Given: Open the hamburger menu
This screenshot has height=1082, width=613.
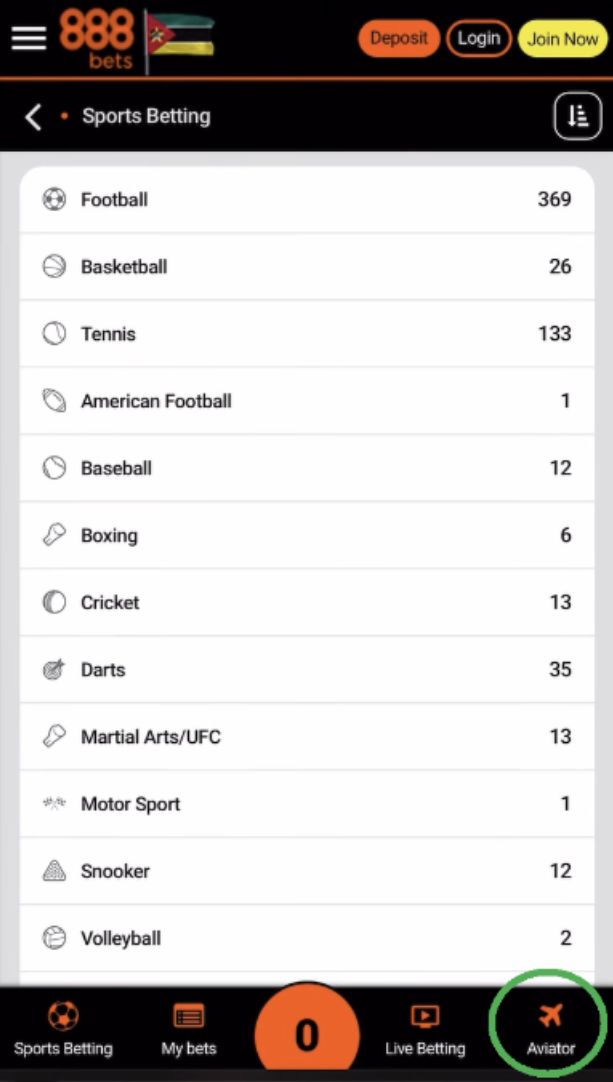Looking at the screenshot, I should [29, 38].
